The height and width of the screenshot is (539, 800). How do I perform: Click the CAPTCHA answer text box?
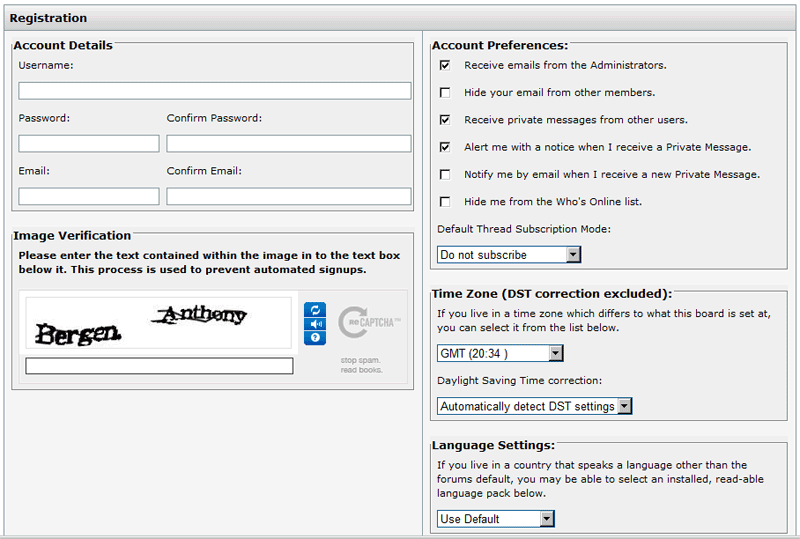pos(159,366)
